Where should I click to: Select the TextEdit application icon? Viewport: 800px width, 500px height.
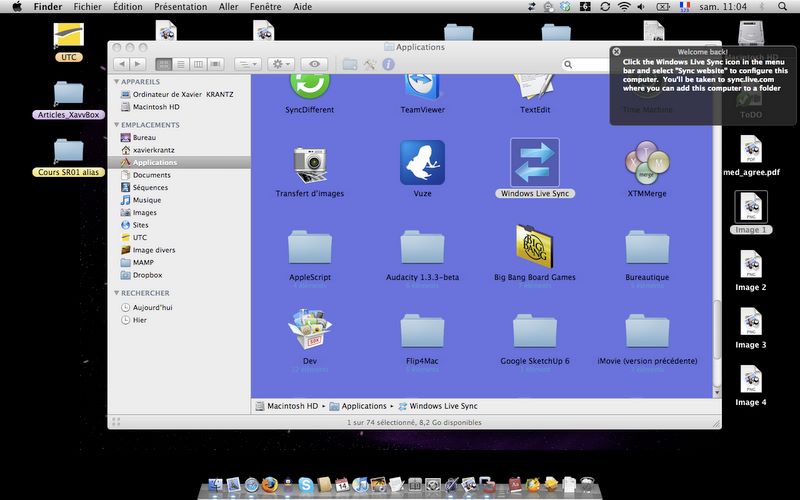point(534,87)
